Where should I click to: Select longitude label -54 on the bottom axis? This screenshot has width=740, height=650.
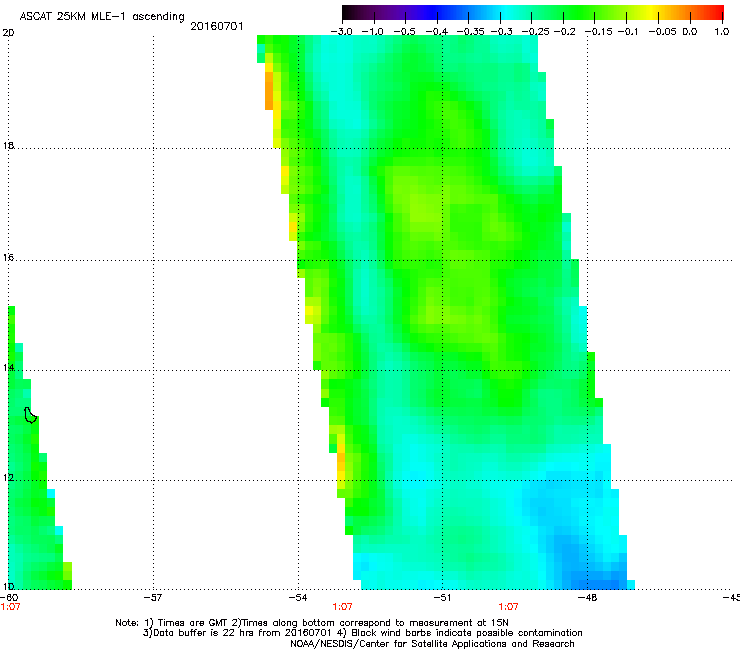tap(297, 598)
